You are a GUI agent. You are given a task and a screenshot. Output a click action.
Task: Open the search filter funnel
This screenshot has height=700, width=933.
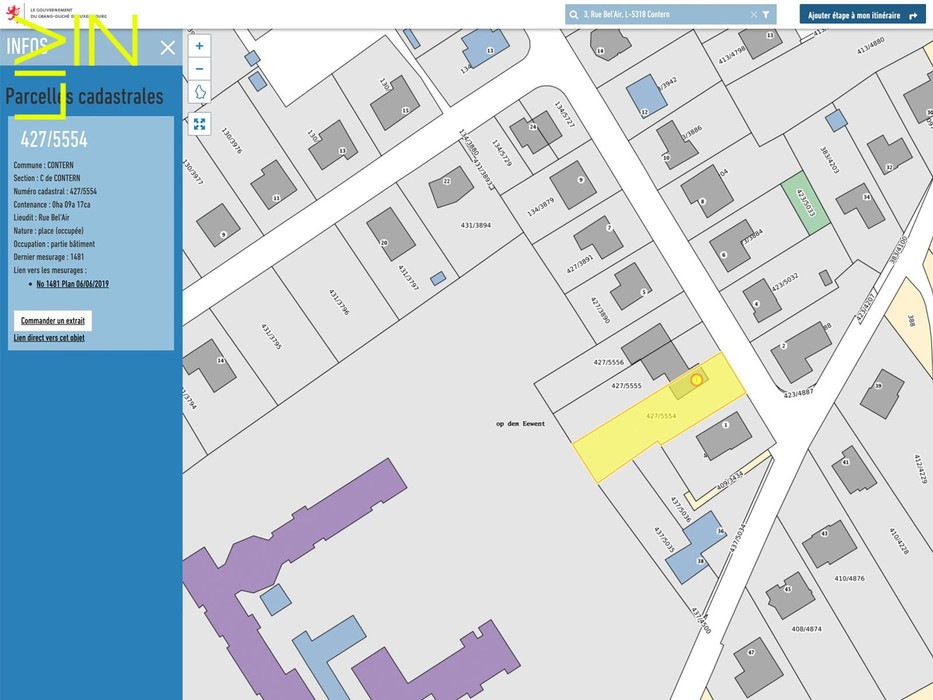click(x=766, y=15)
